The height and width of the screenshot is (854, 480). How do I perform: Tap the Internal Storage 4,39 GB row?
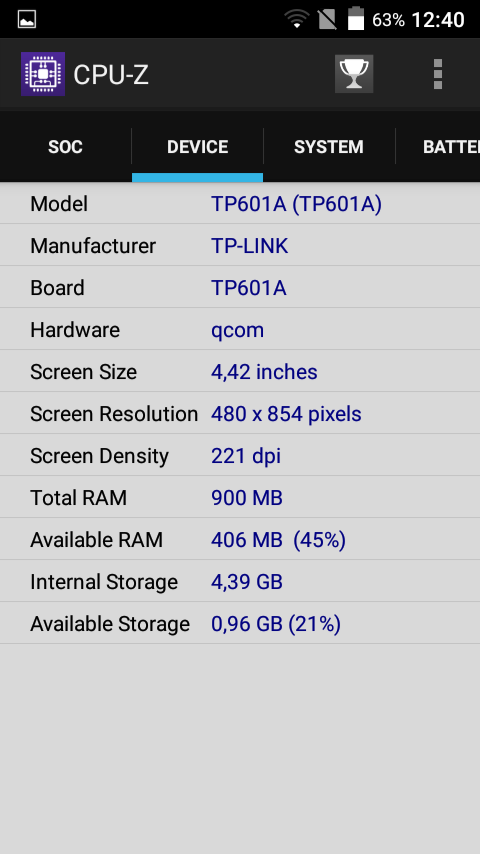pos(240,581)
